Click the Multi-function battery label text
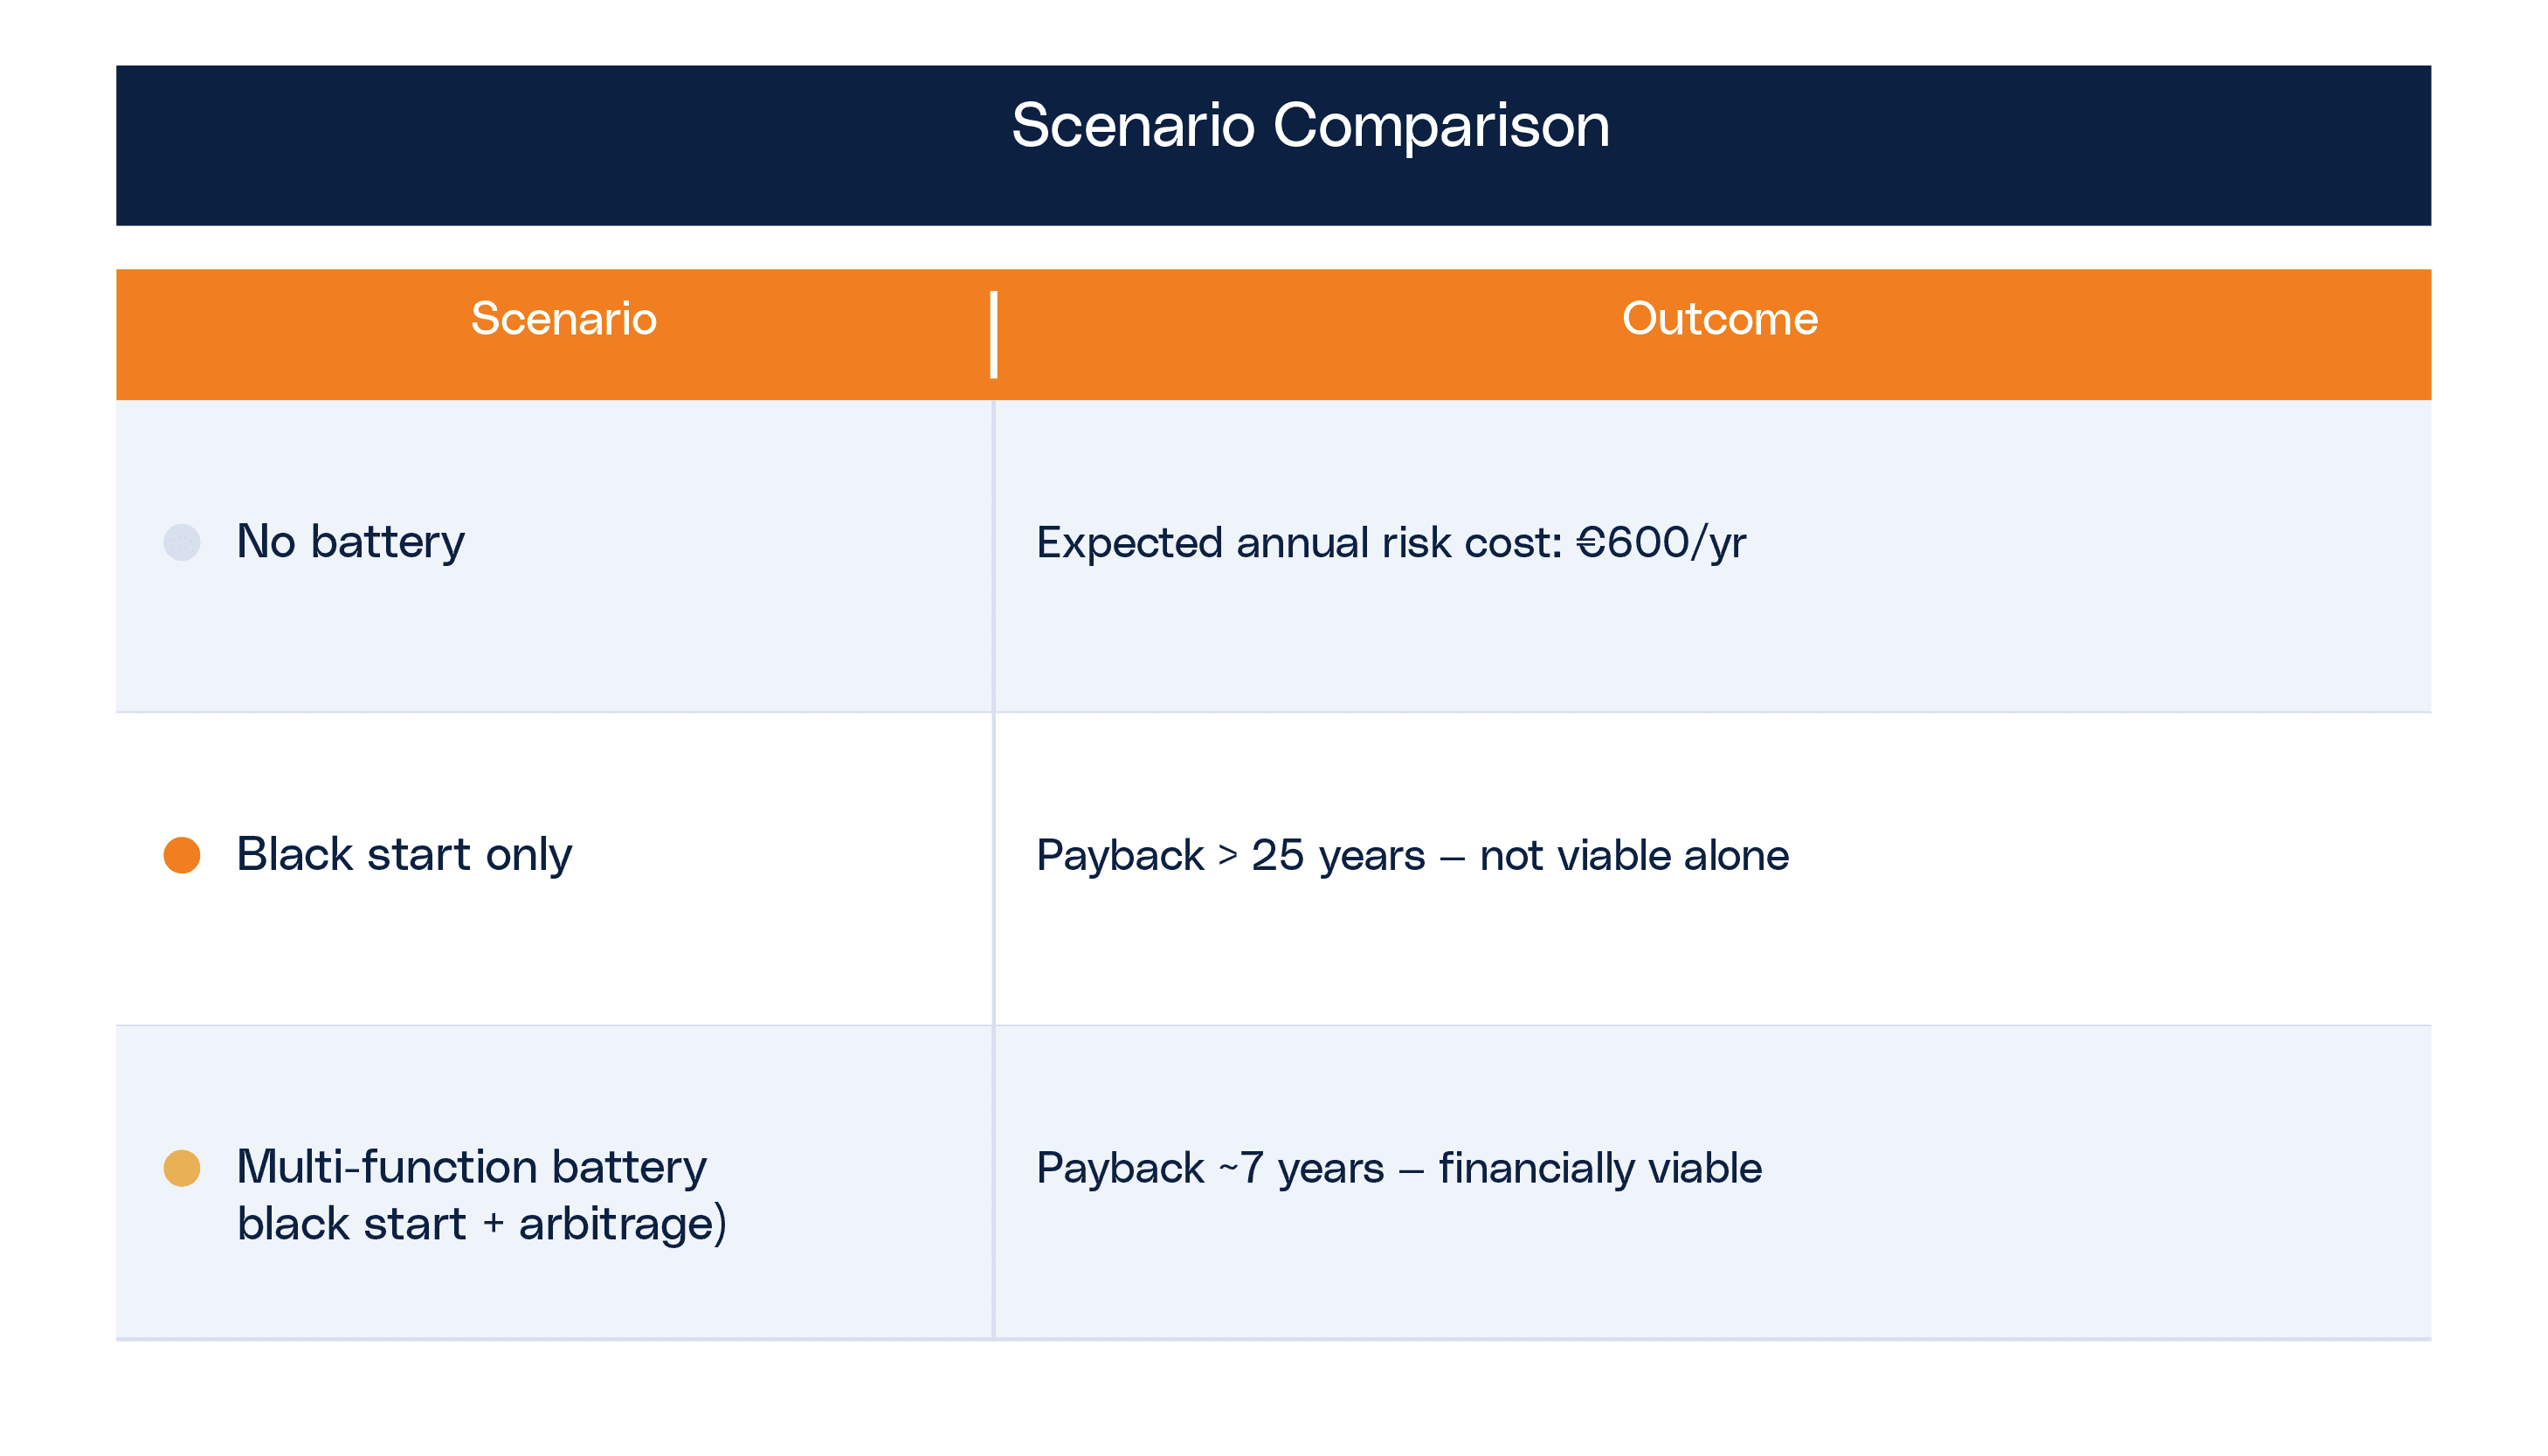Viewport: 2548px width, 1456px height. [x=471, y=1167]
